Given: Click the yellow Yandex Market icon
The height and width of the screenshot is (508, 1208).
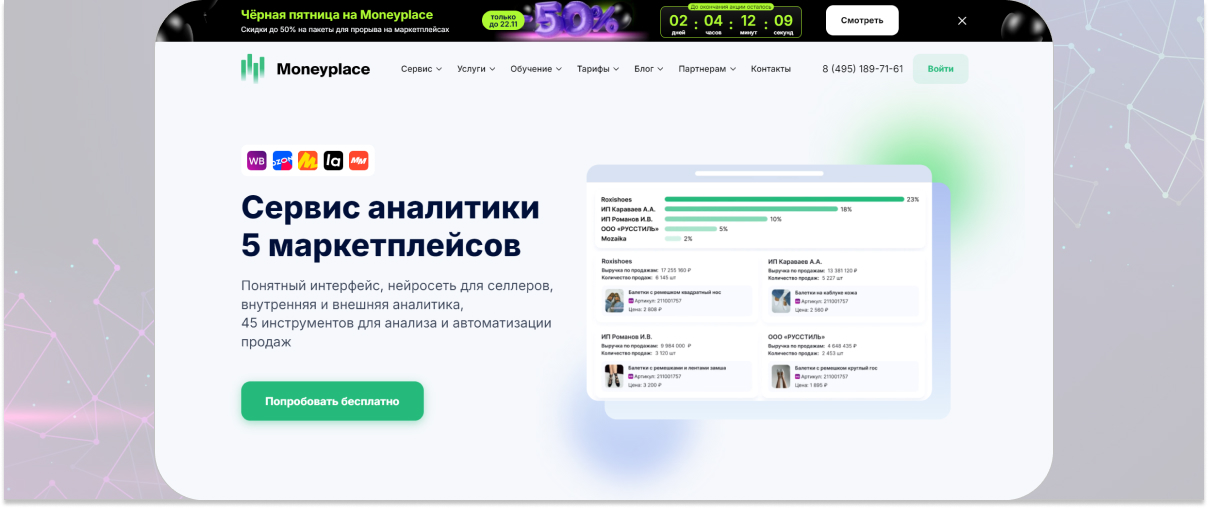Looking at the screenshot, I should coord(308,160).
